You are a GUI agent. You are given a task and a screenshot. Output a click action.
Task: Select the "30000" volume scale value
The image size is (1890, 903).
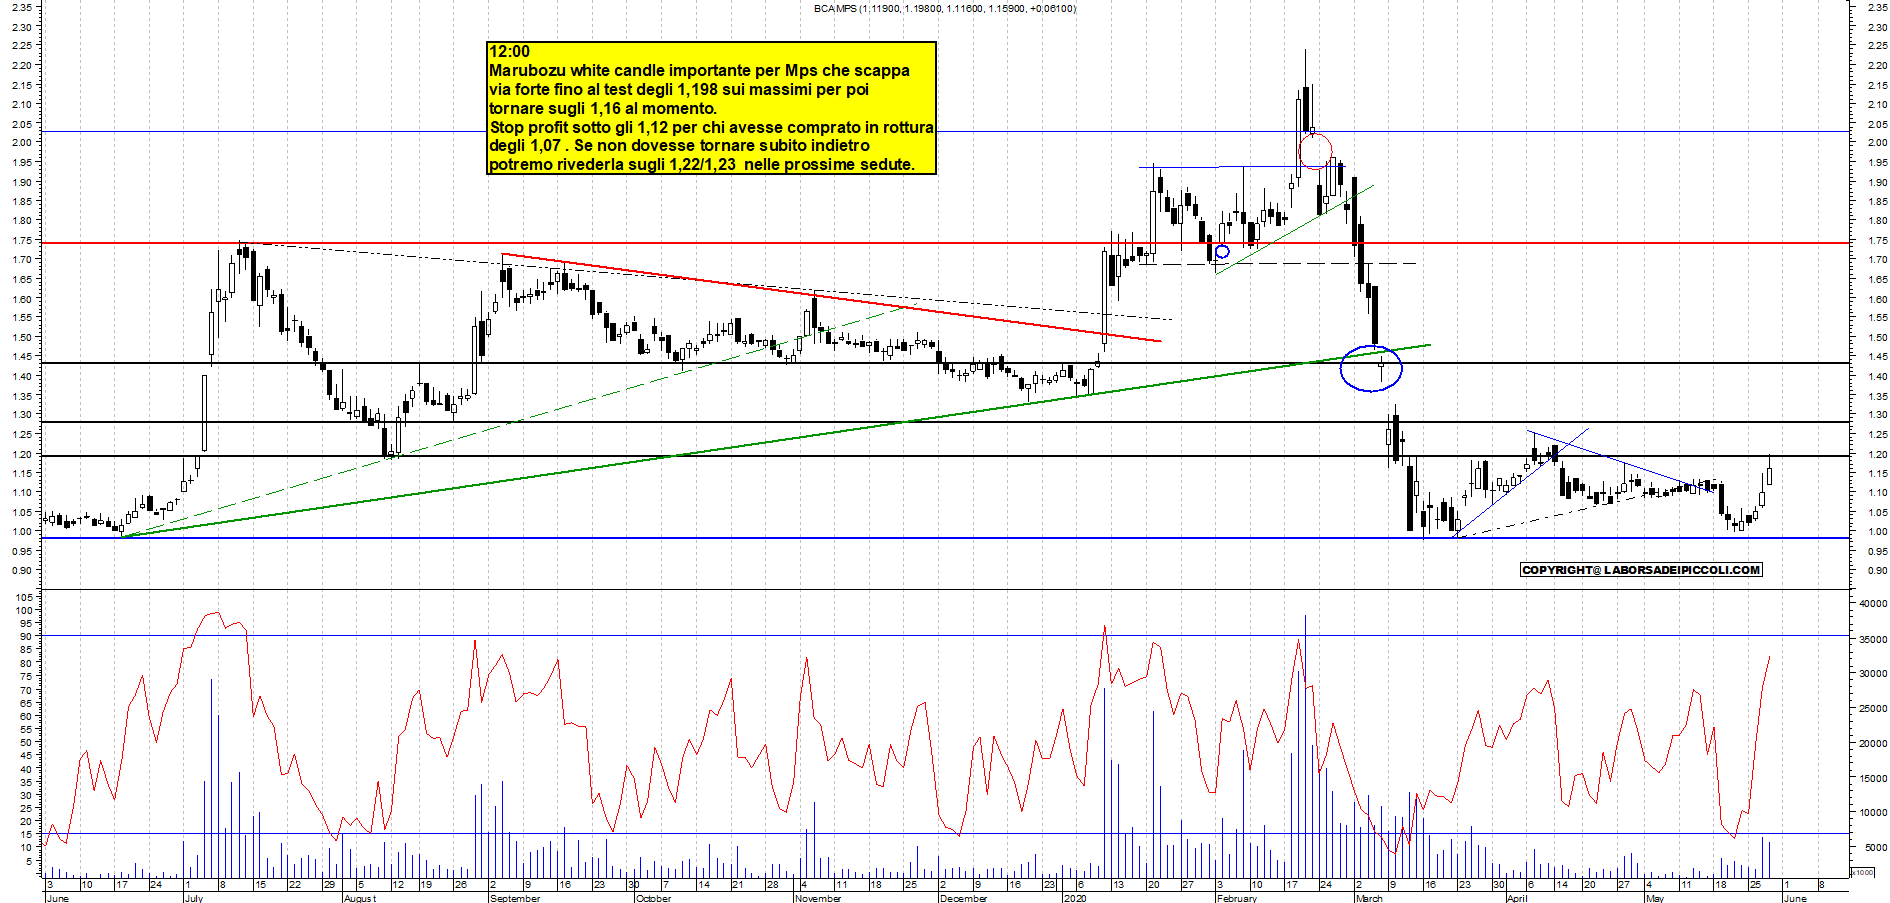1873,674
